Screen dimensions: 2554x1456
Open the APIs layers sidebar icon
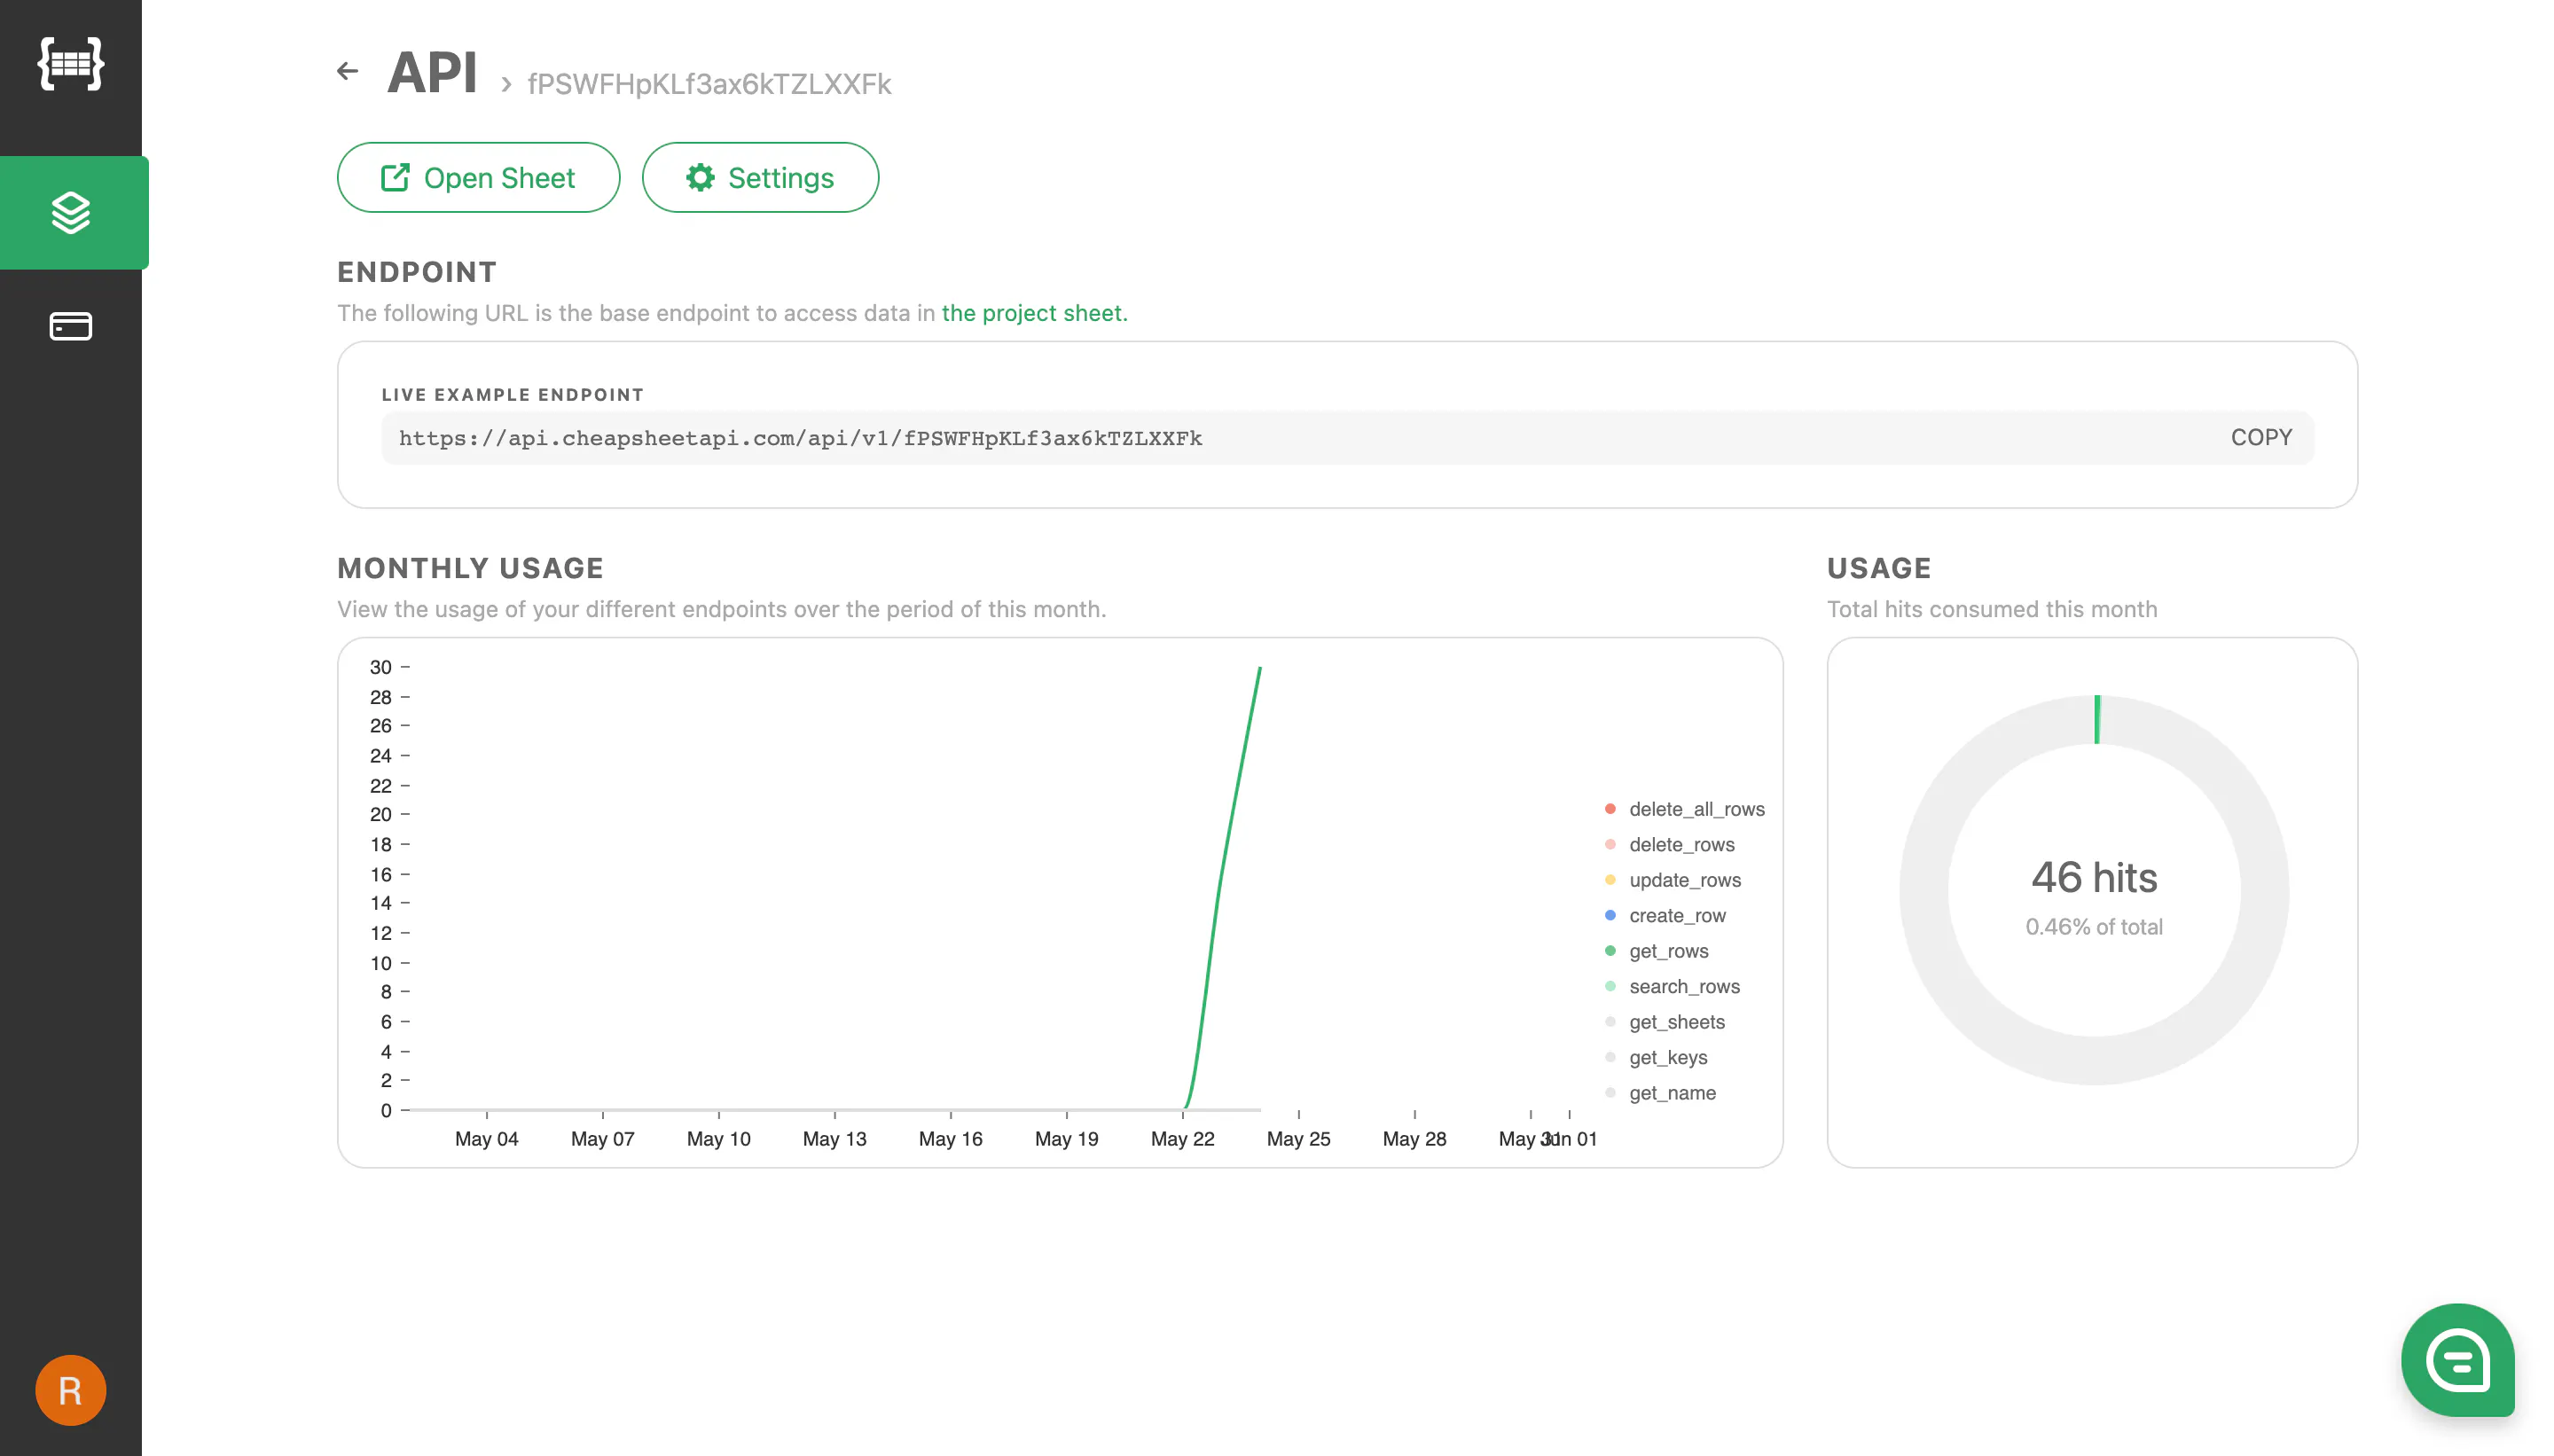[71, 213]
